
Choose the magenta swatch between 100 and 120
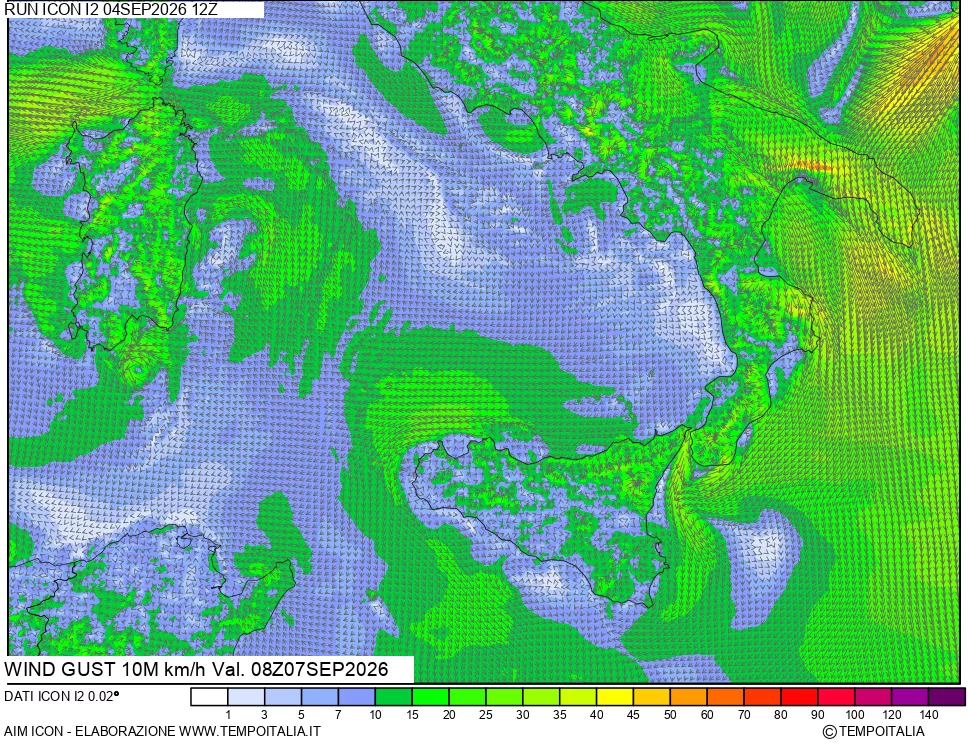point(873,697)
